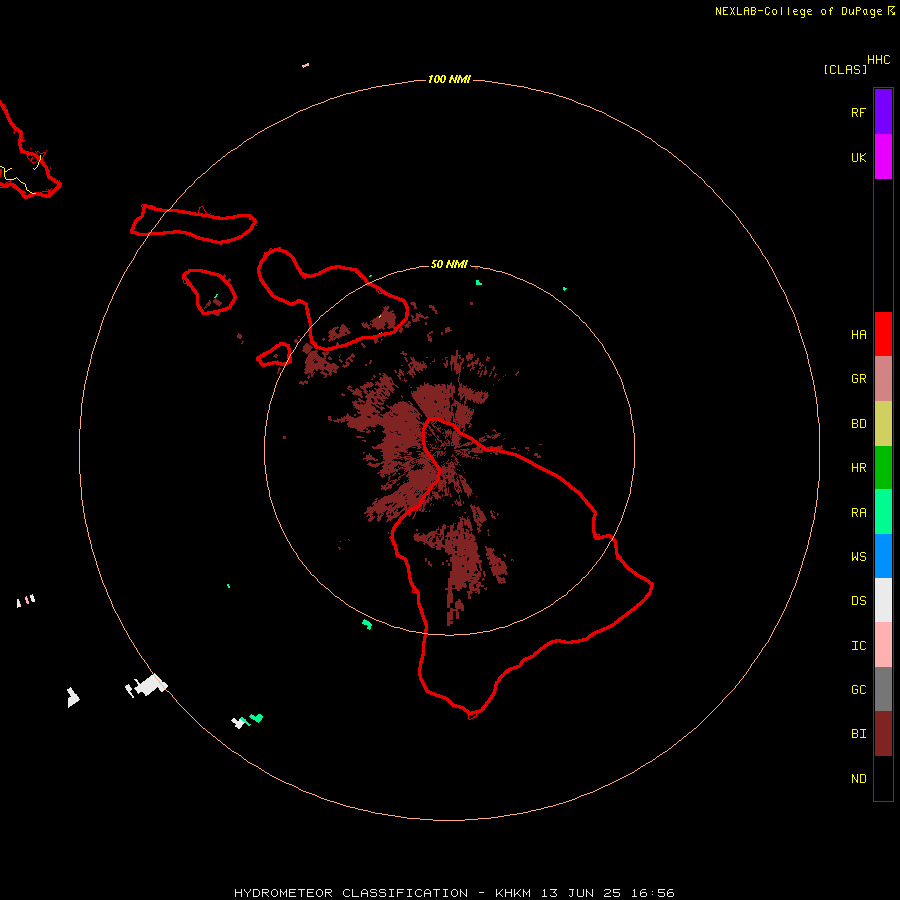Click the DS white legend swatch
The width and height of the screenshot is (900, 900).
[883, 600]
